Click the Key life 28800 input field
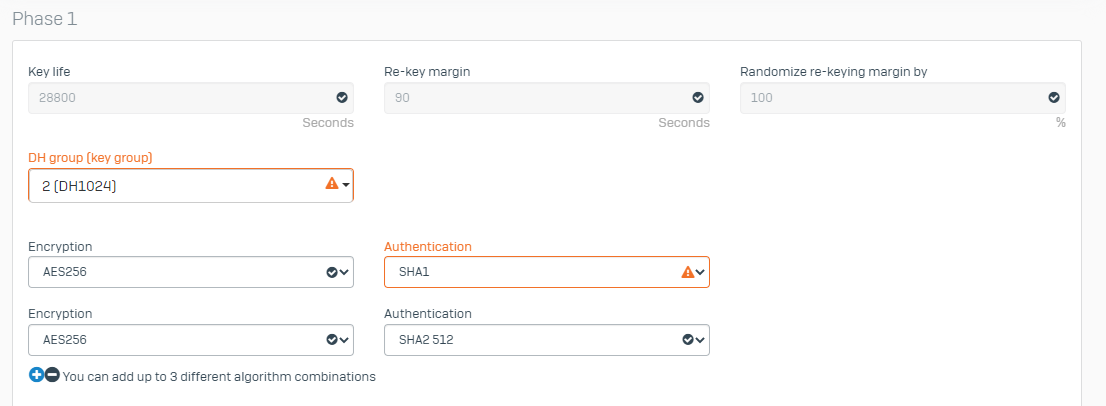Image resolution: width=1106 pixels, height=406 pixels. 191,98
